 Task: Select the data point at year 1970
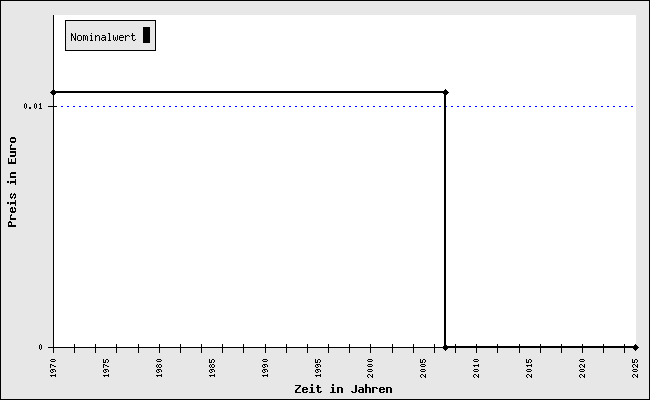pos(53,92)
